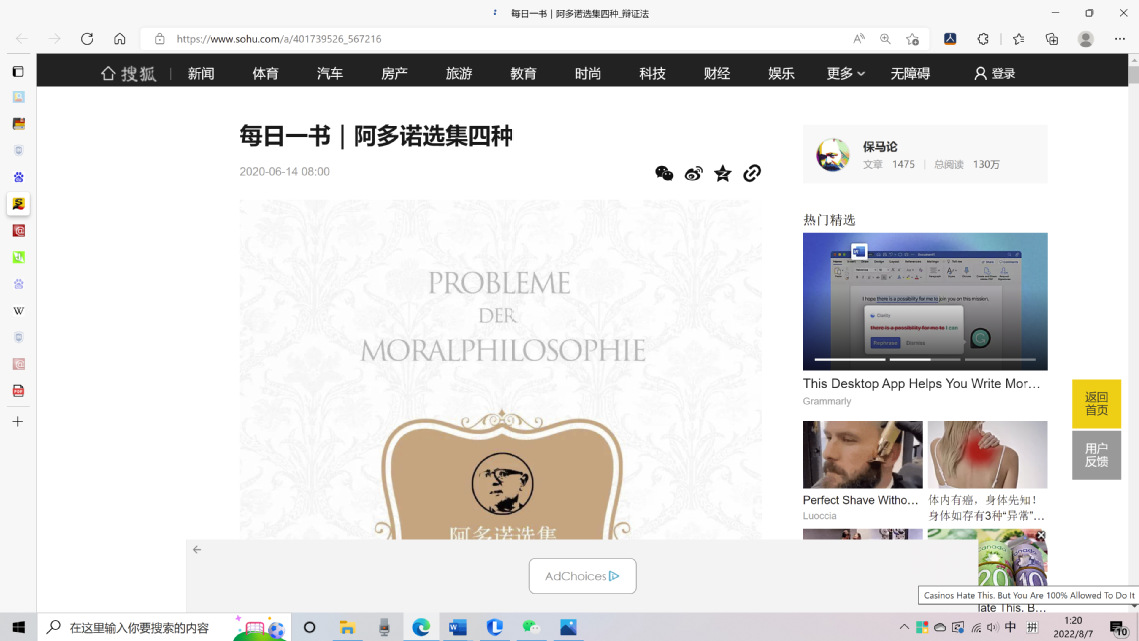Show hidden system tray icons chevron
1139x641 pixels.
[904, 627]
